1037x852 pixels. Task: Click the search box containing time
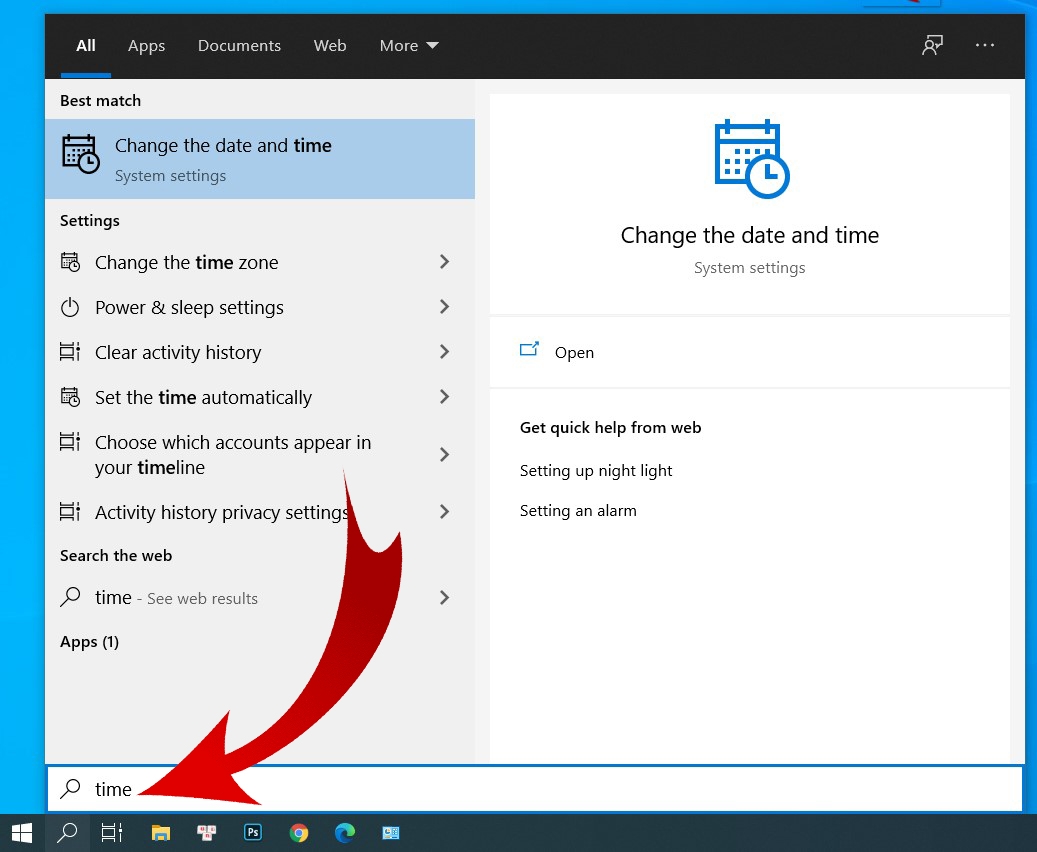click(534, 788)
